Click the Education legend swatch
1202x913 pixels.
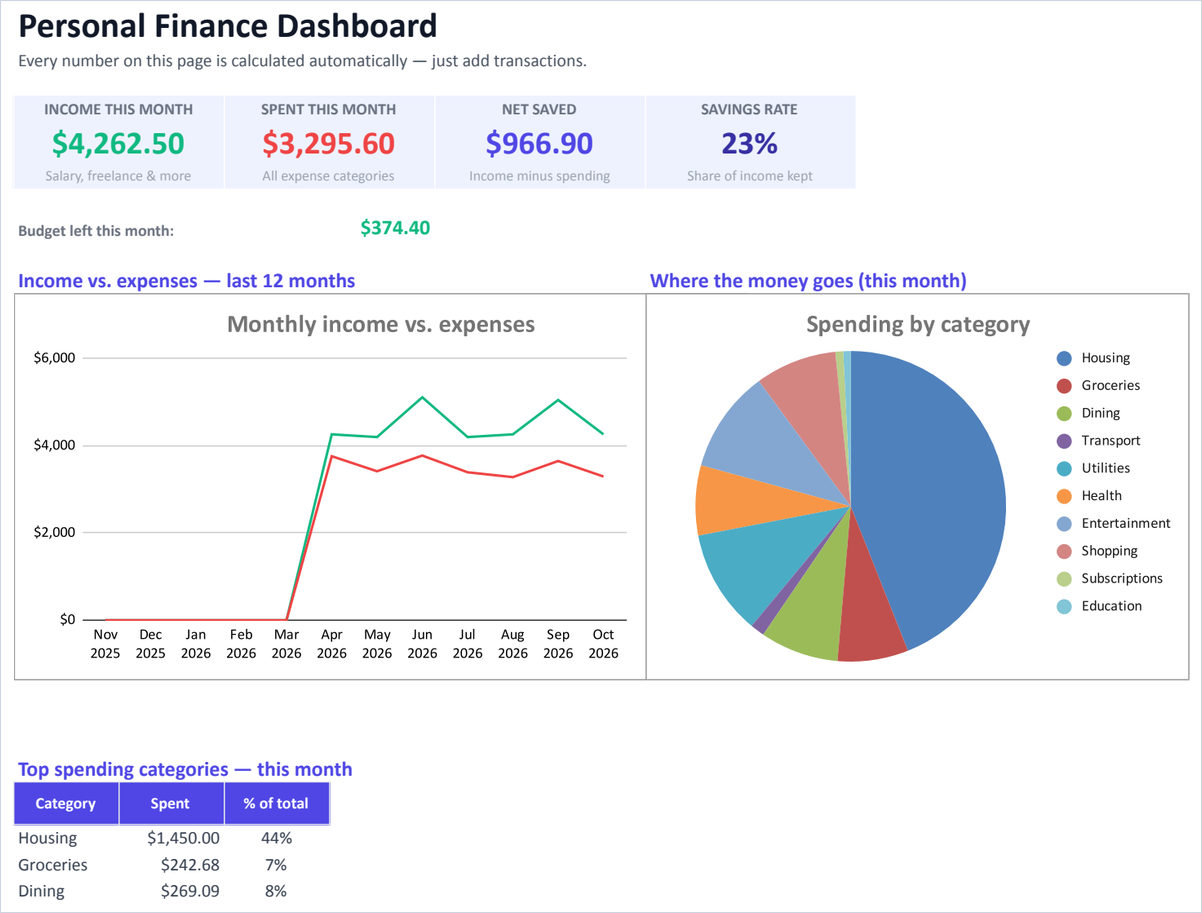coord(1064,606)
